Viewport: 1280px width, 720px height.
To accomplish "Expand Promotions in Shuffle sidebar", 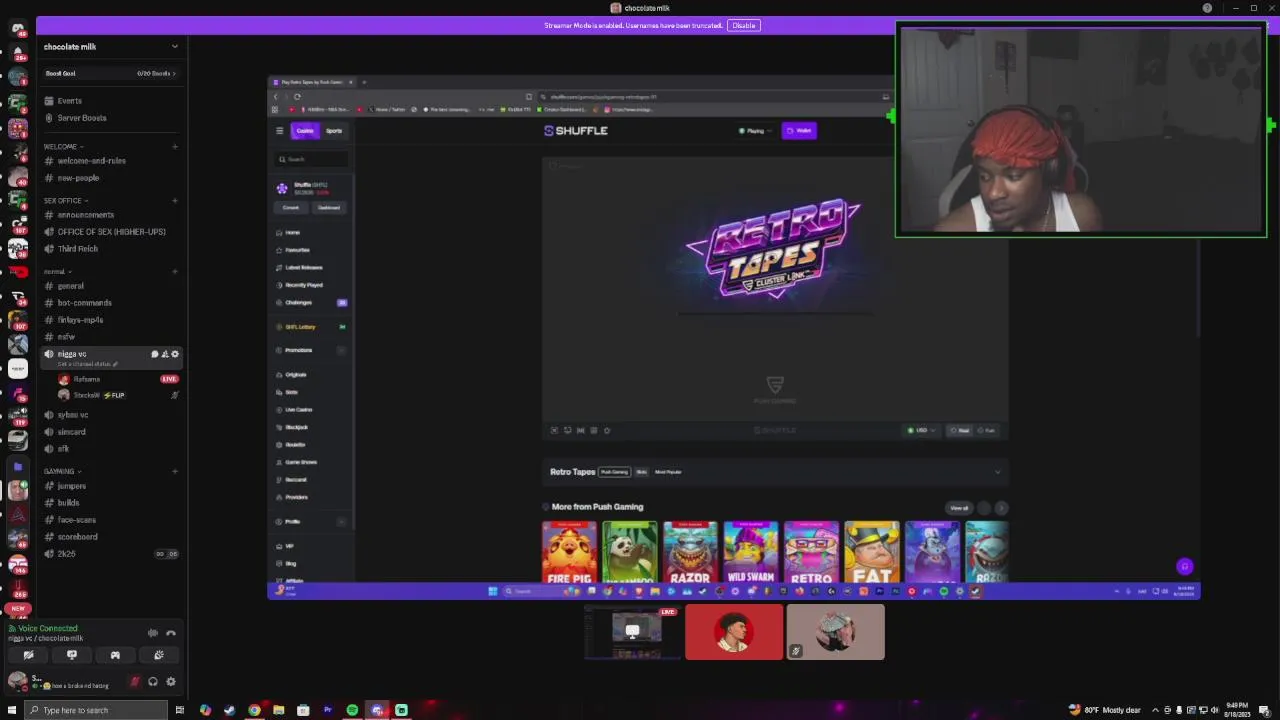I will [341, 350].
